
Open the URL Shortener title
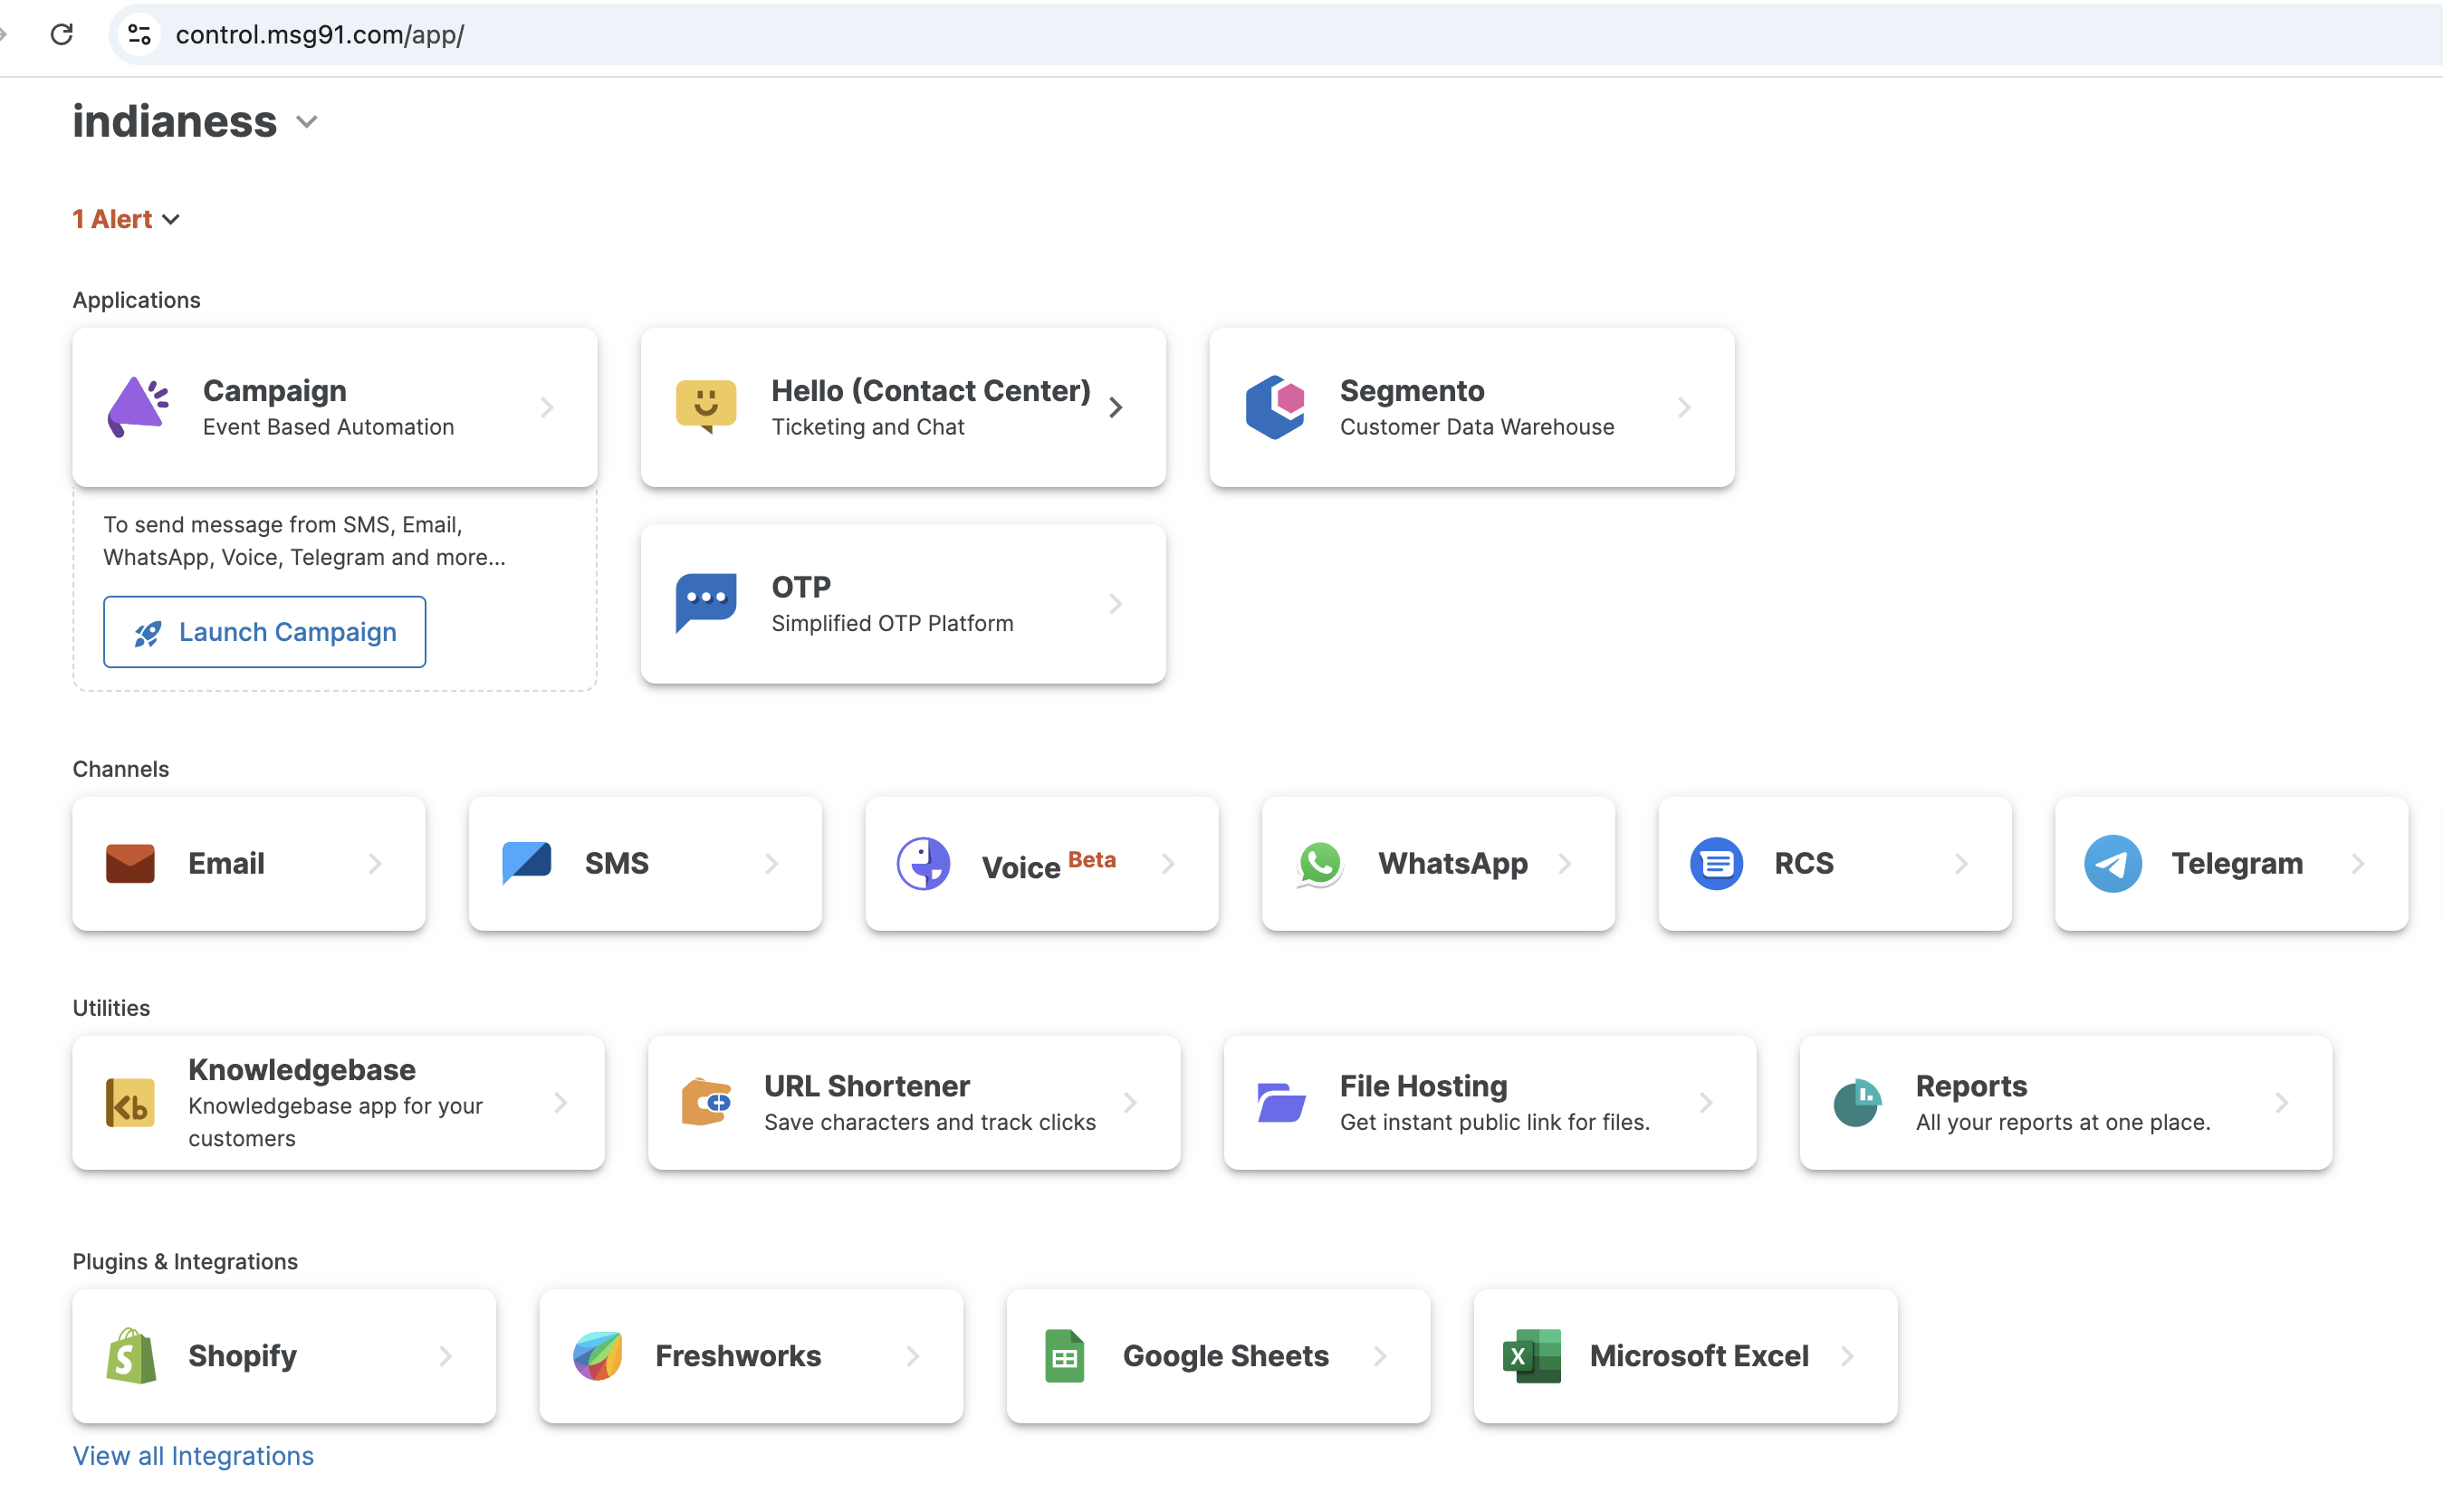[866, 1085]
